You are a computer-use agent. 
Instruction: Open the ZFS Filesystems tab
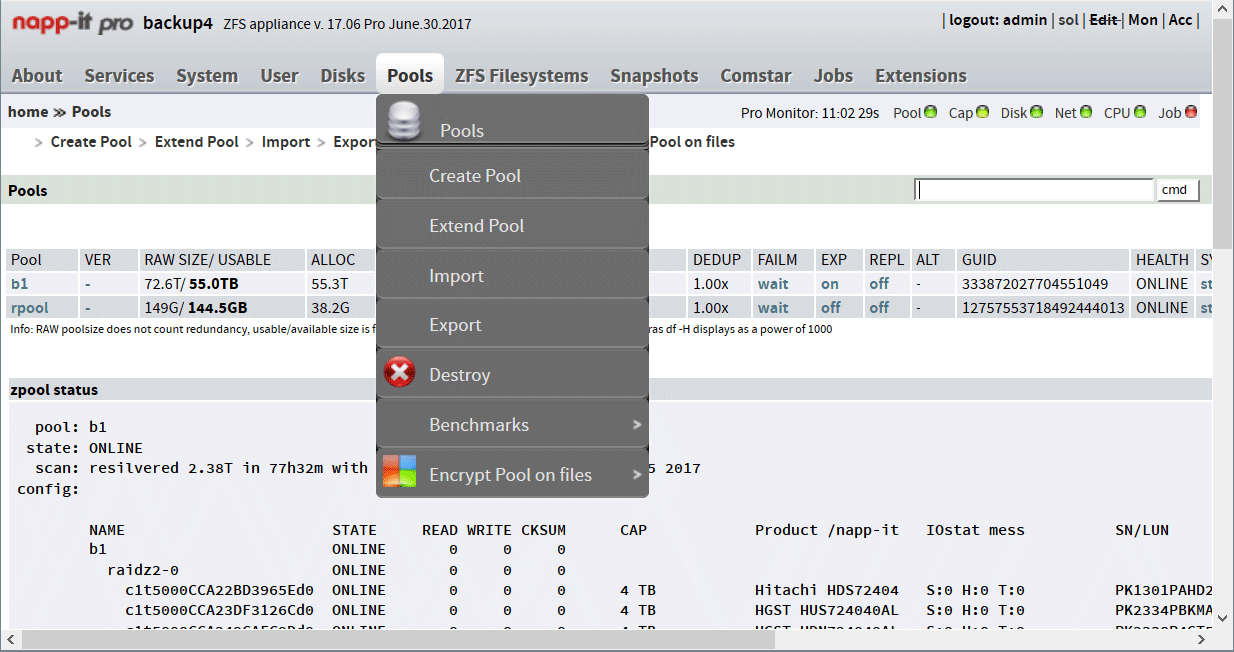[x=522, y=76]
